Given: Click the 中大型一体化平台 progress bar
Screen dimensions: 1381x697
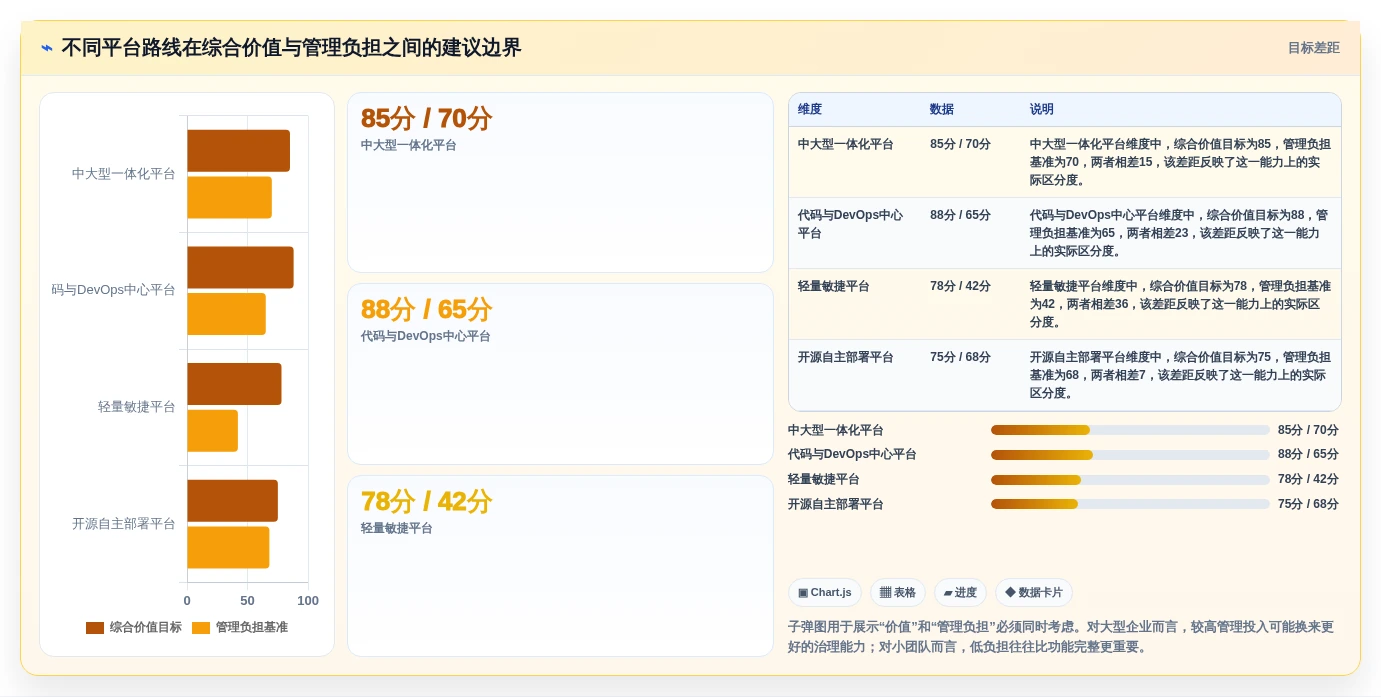Looking at the screenshot, I should (1130, 430).
